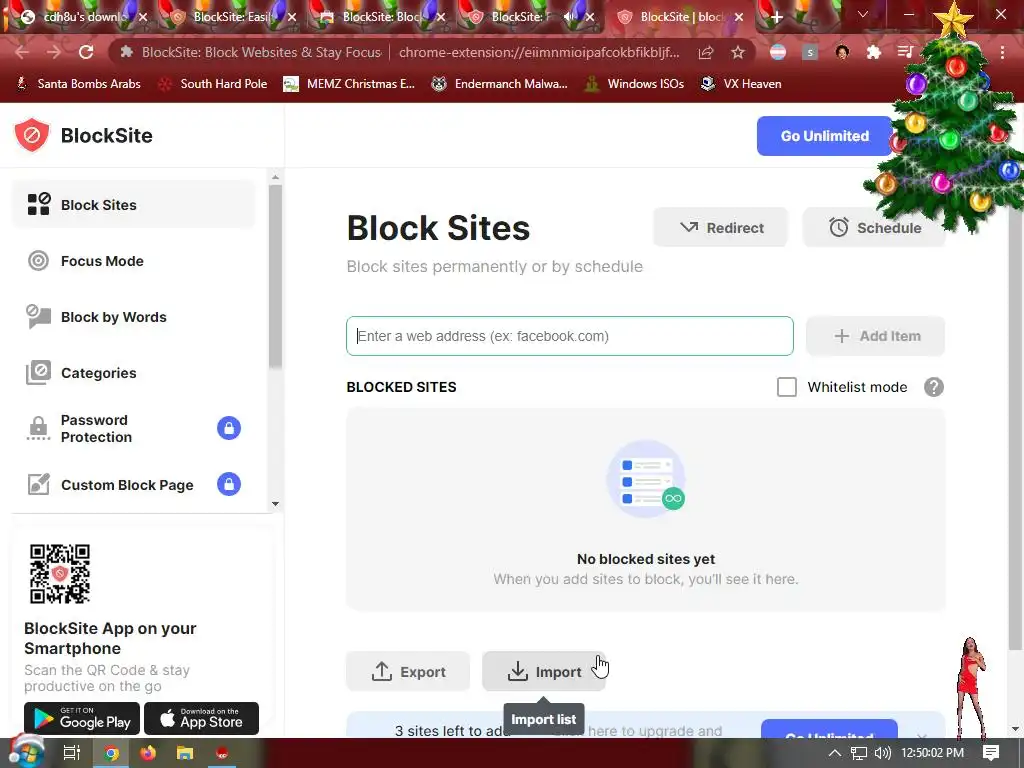The image size is (1024, 768).
Task: Click the Schedule button
Action: (x=874, y=227)
